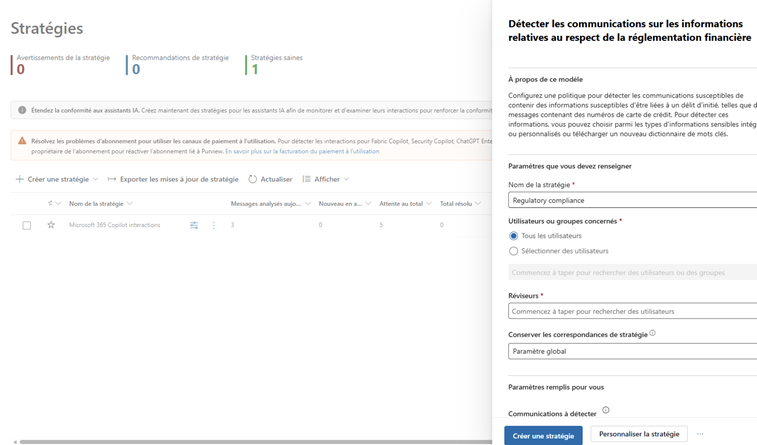Click the refresh icon next to Actualiser
This screenshot has height=445, width=757.
(252, 179)
